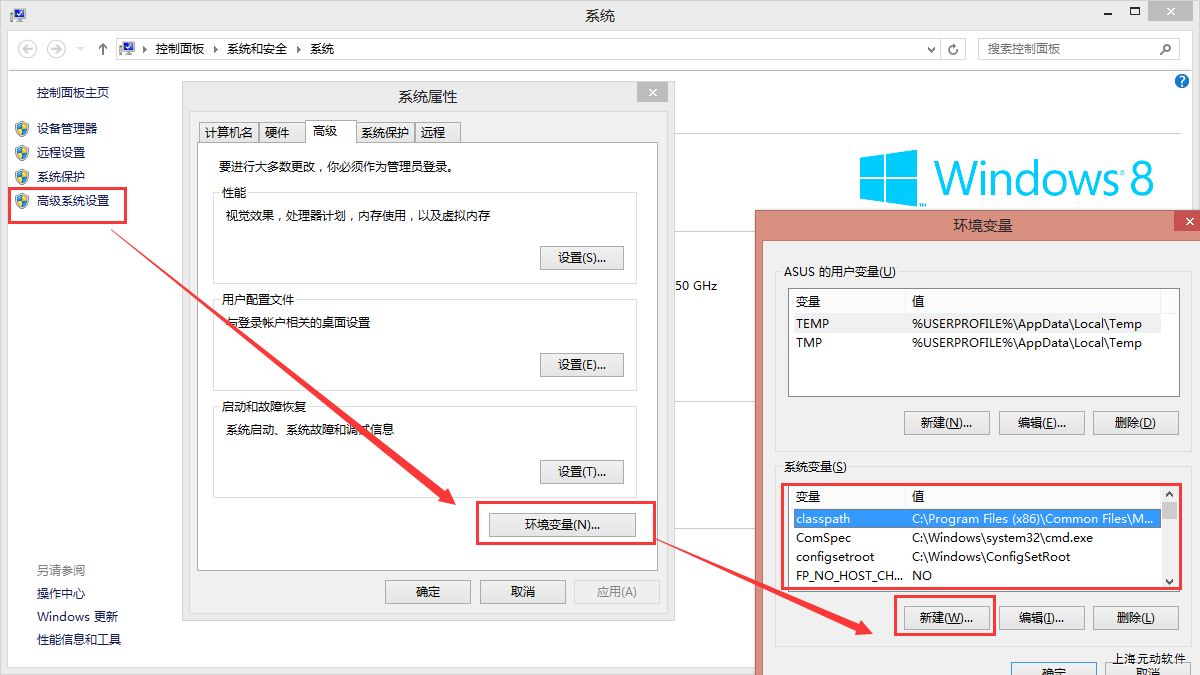The image size is (1200, 675).
Task: Click the refresh button beside address bar
Action: pos(954,48)
